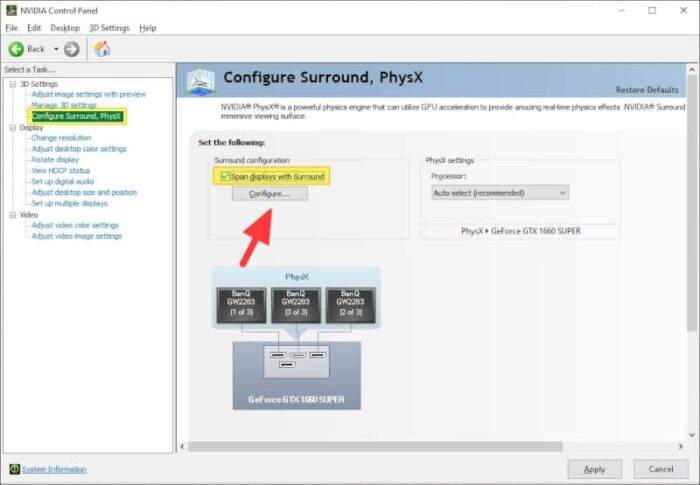Select BenQ GW2283 (1 of 3) display

241,305
